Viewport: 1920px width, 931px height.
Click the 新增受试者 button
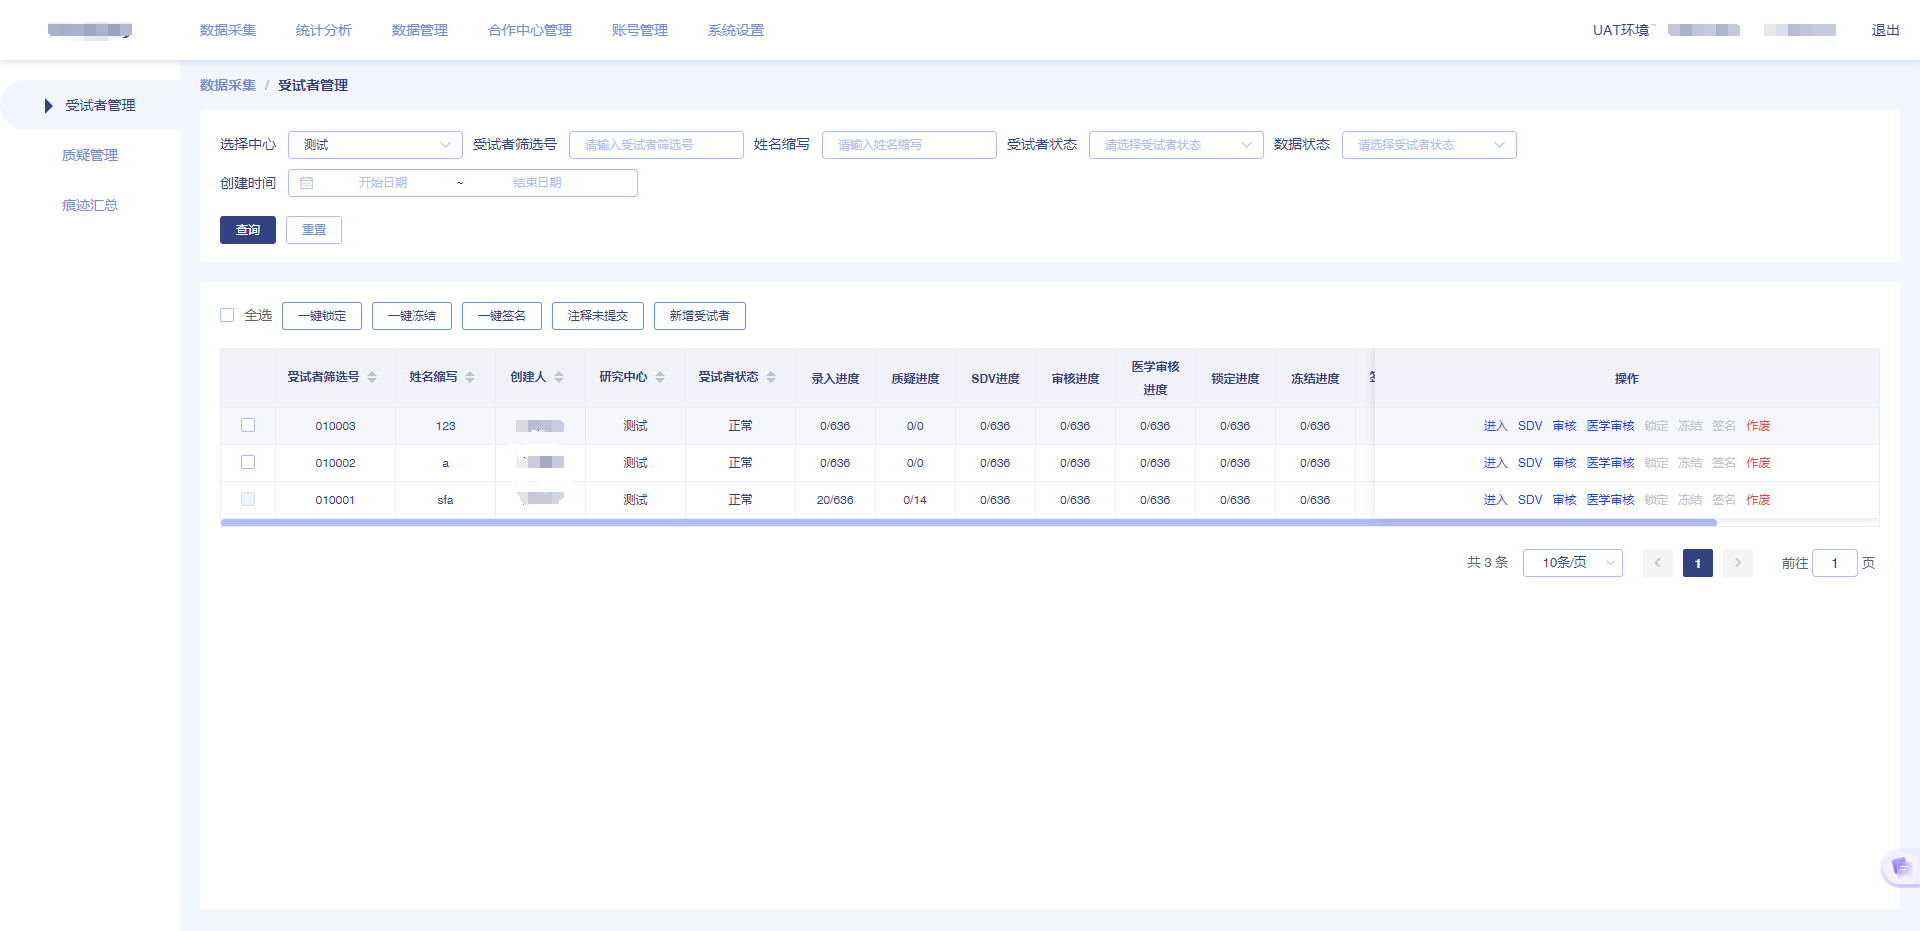(700, 316)
